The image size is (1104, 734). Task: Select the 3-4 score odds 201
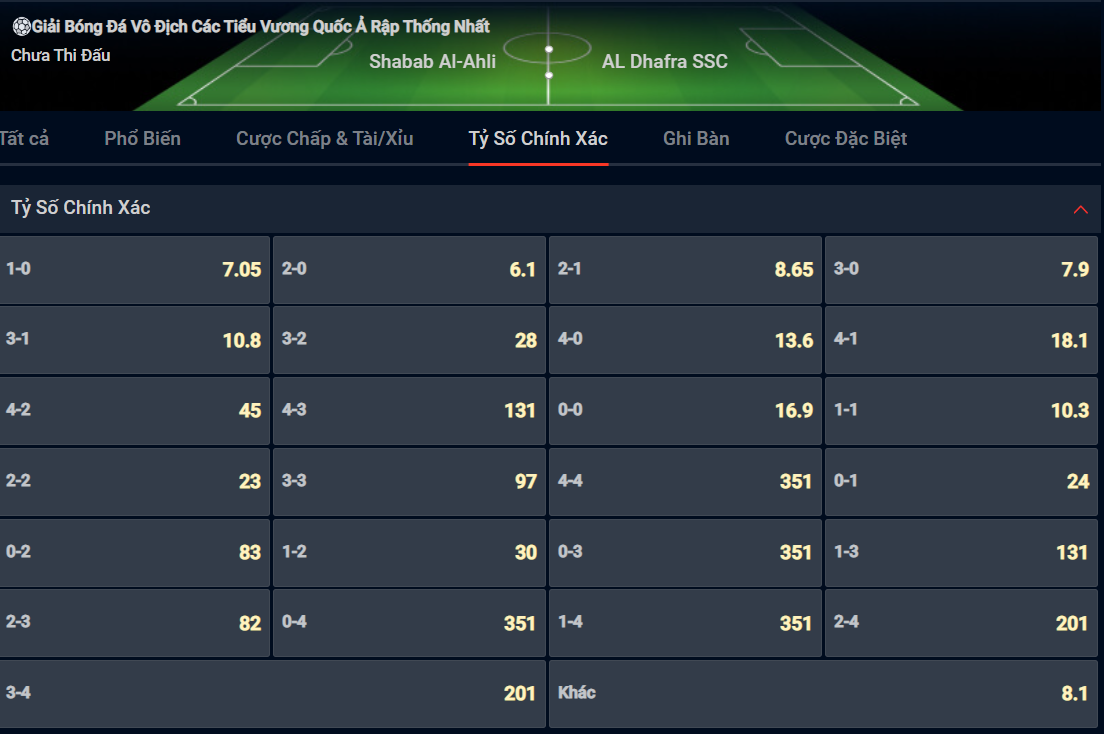[272, 694]
